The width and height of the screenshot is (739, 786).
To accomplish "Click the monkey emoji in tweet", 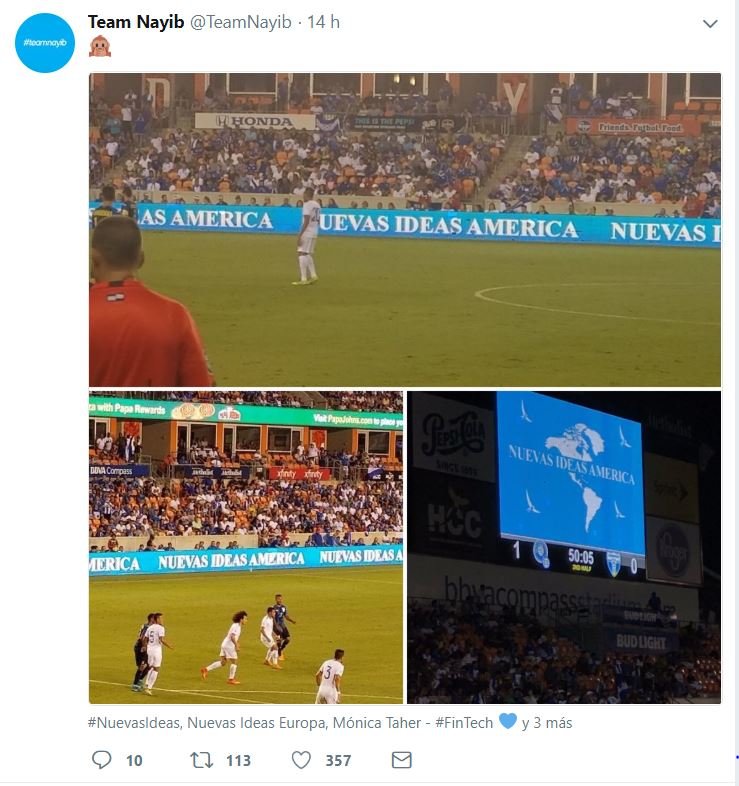I will 100,46.
